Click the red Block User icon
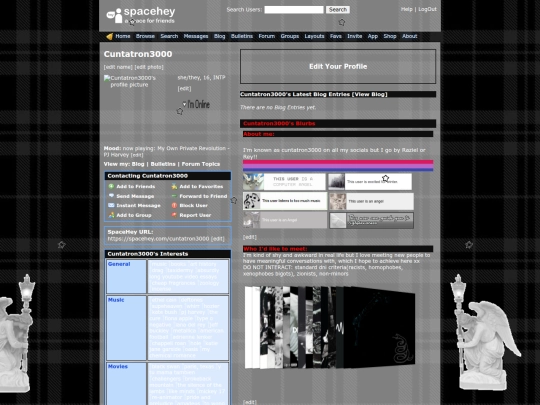Screen dimensions: 540x405 coord(174,205)
